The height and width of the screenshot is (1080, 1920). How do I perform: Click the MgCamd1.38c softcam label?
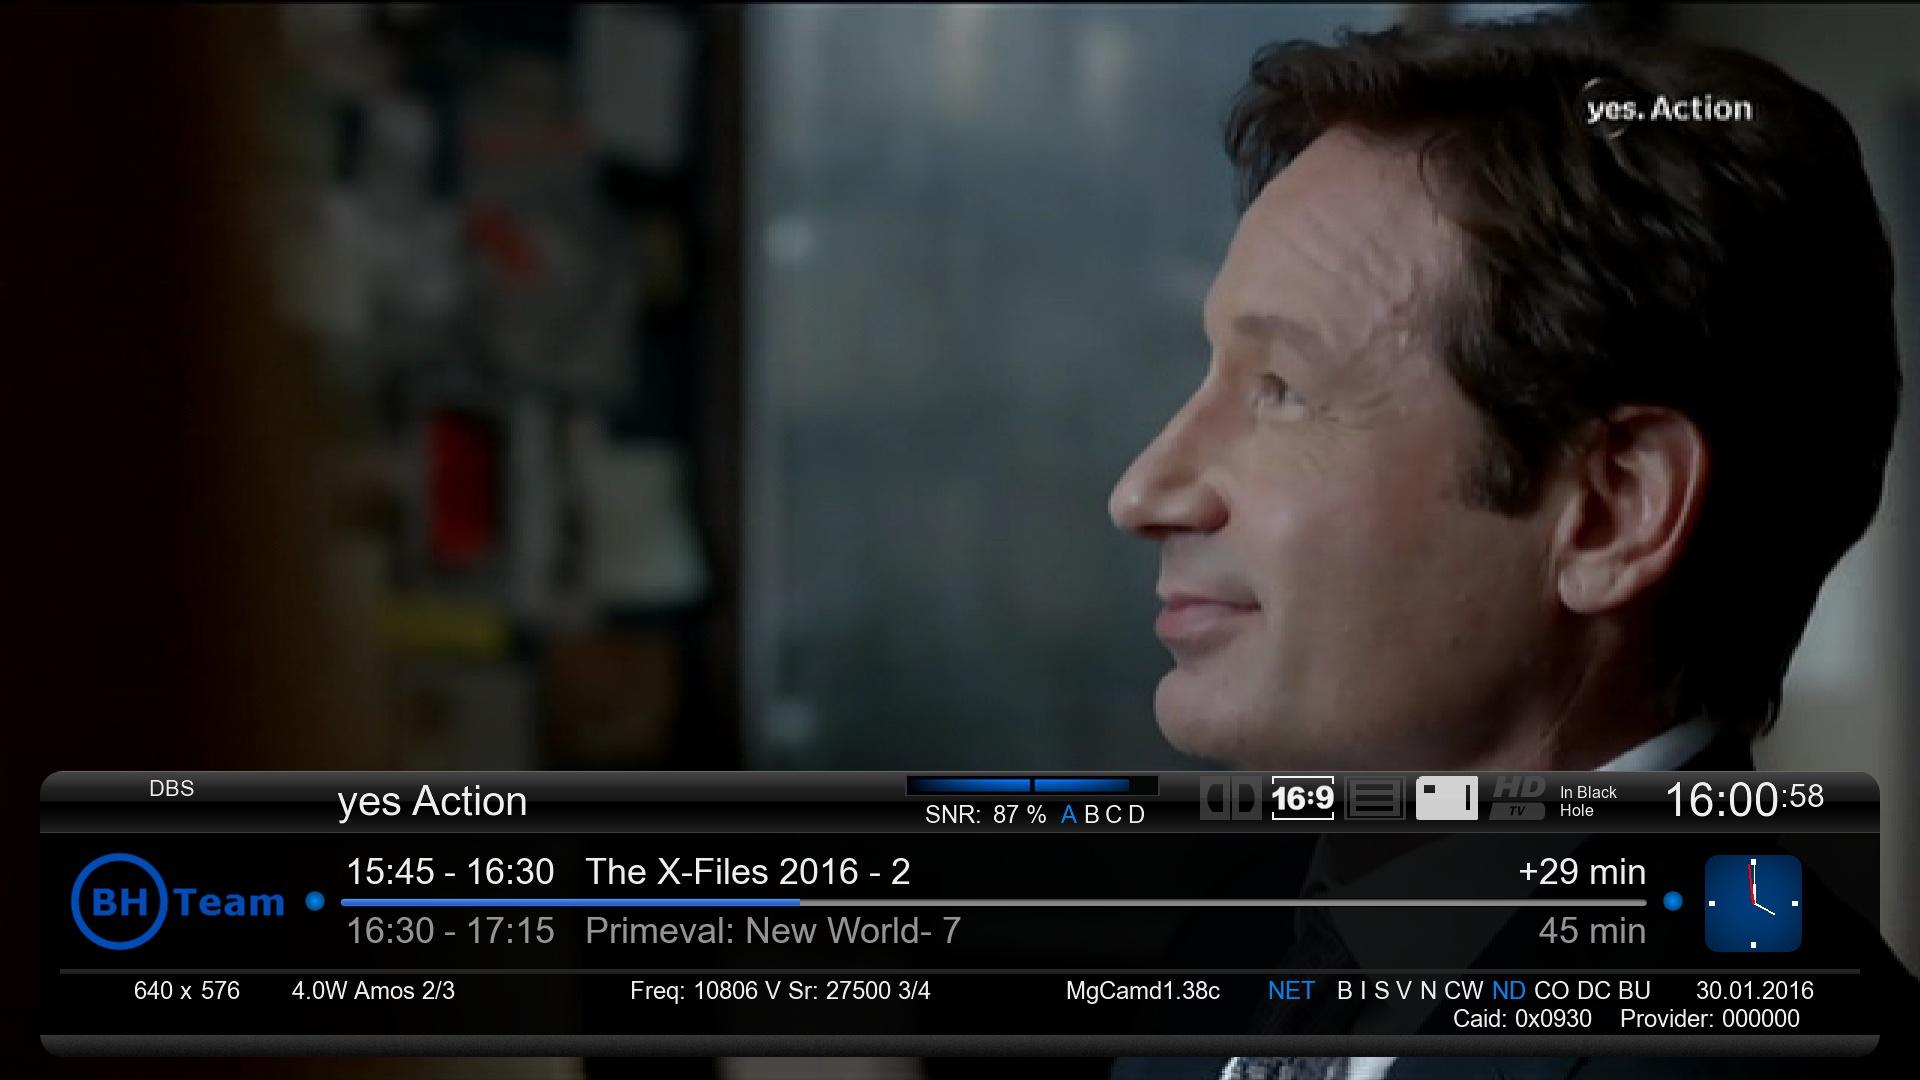[1142, 991]
